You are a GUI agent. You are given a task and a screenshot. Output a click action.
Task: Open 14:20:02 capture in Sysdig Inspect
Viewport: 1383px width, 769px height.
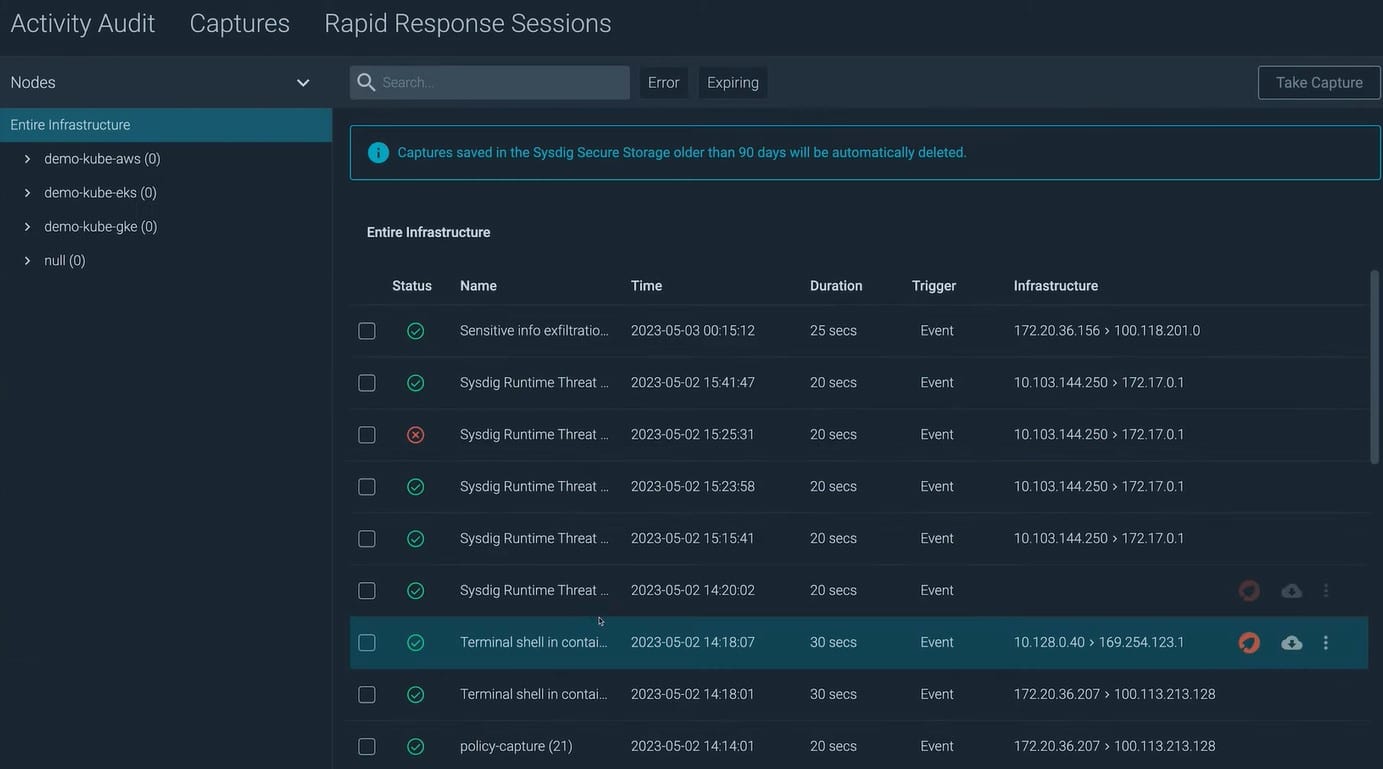point(1249,591)
